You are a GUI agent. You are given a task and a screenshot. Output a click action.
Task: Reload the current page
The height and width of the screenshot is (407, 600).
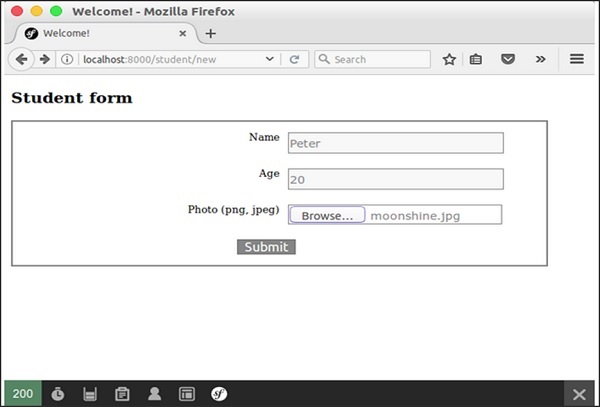pyautogui.click(x=295, y=59)
